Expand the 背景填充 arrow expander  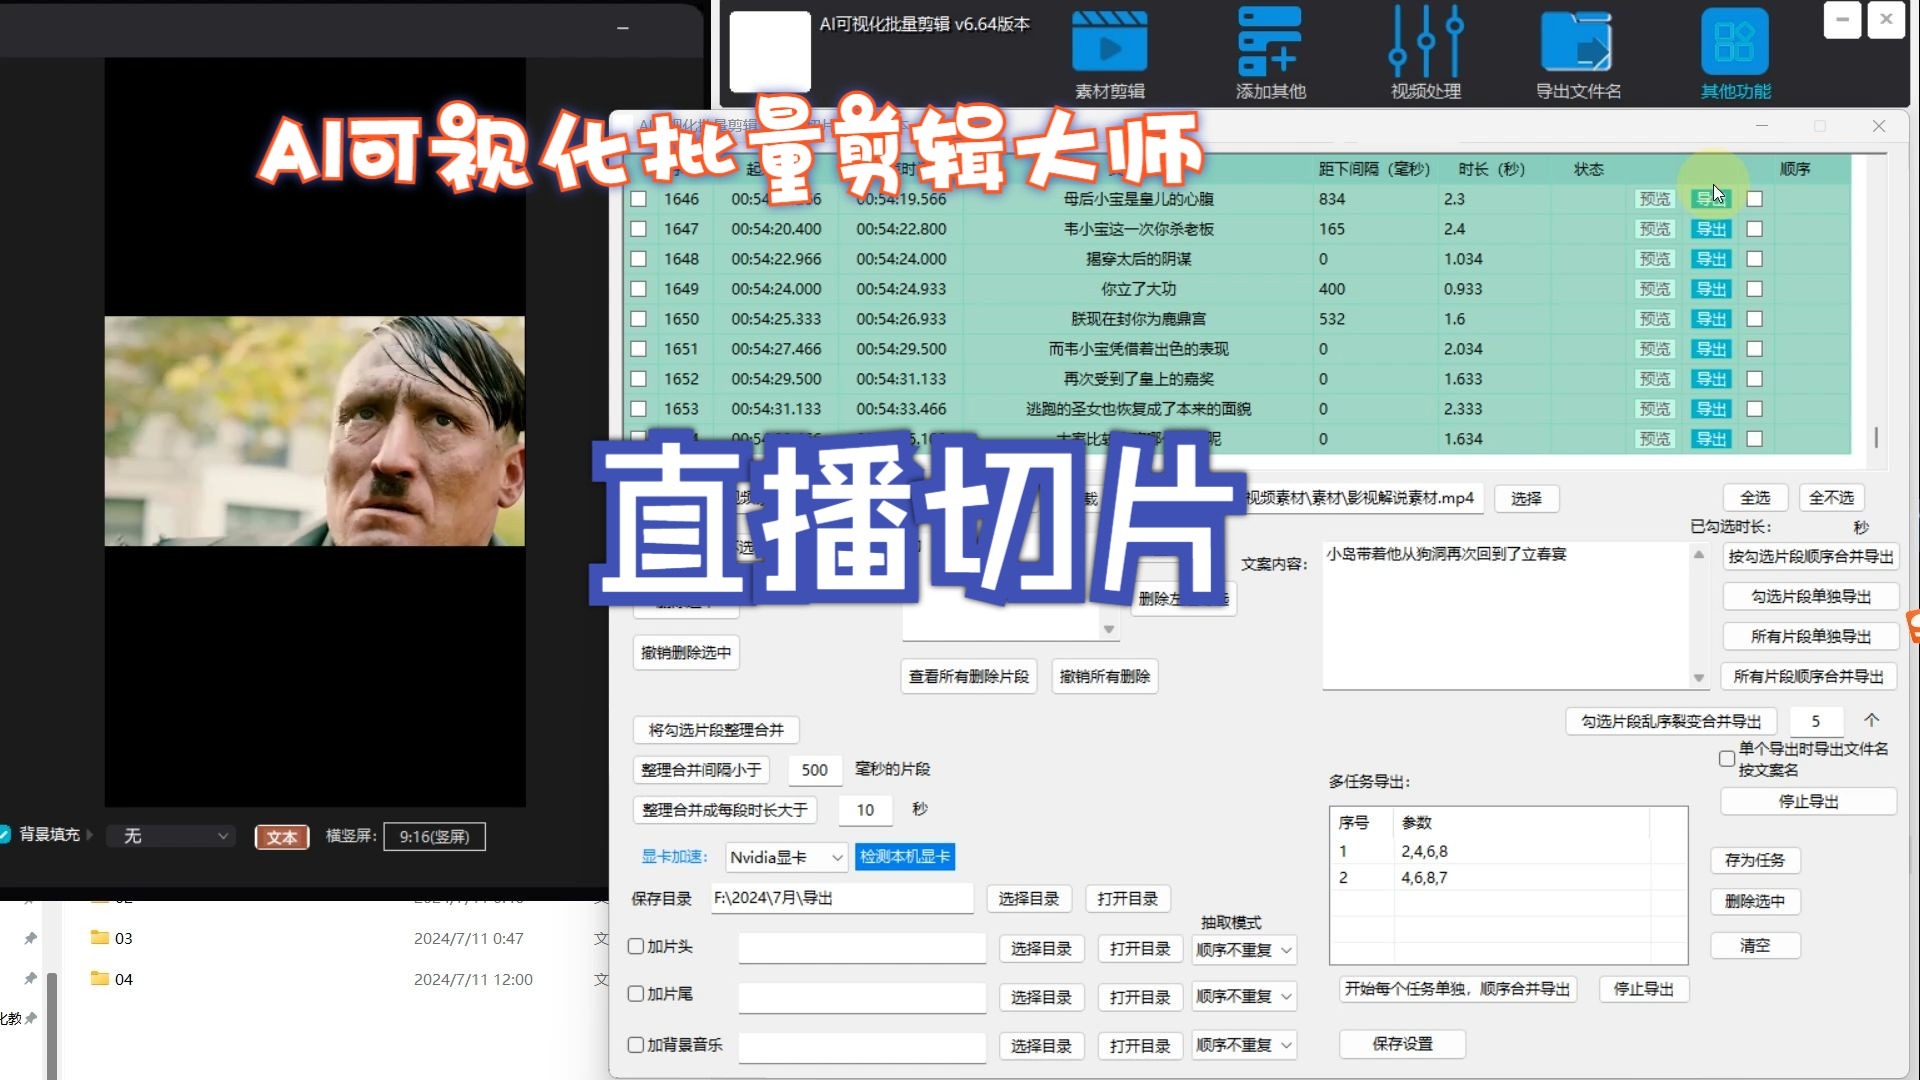90,835
